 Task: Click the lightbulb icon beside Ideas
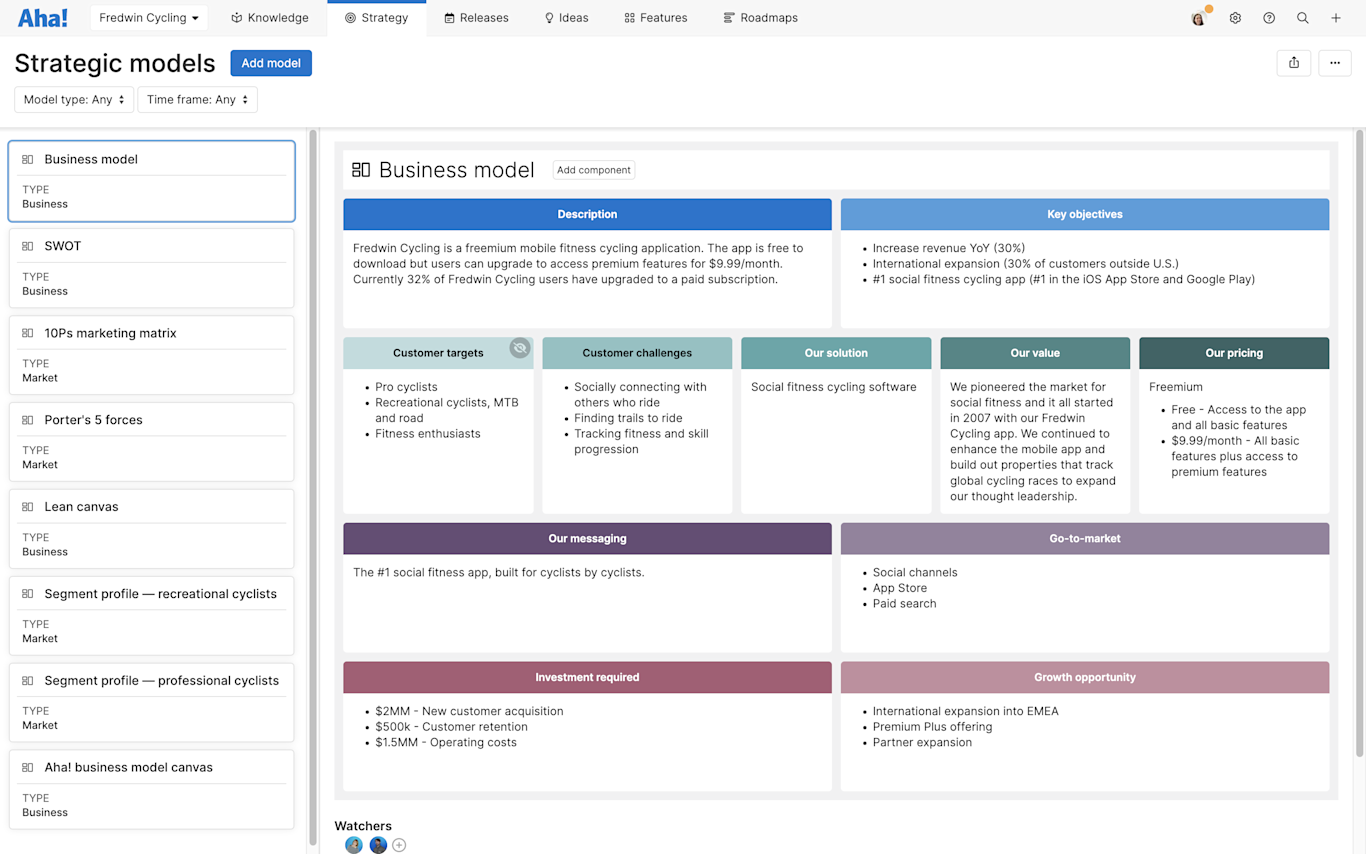click(549, 17)
